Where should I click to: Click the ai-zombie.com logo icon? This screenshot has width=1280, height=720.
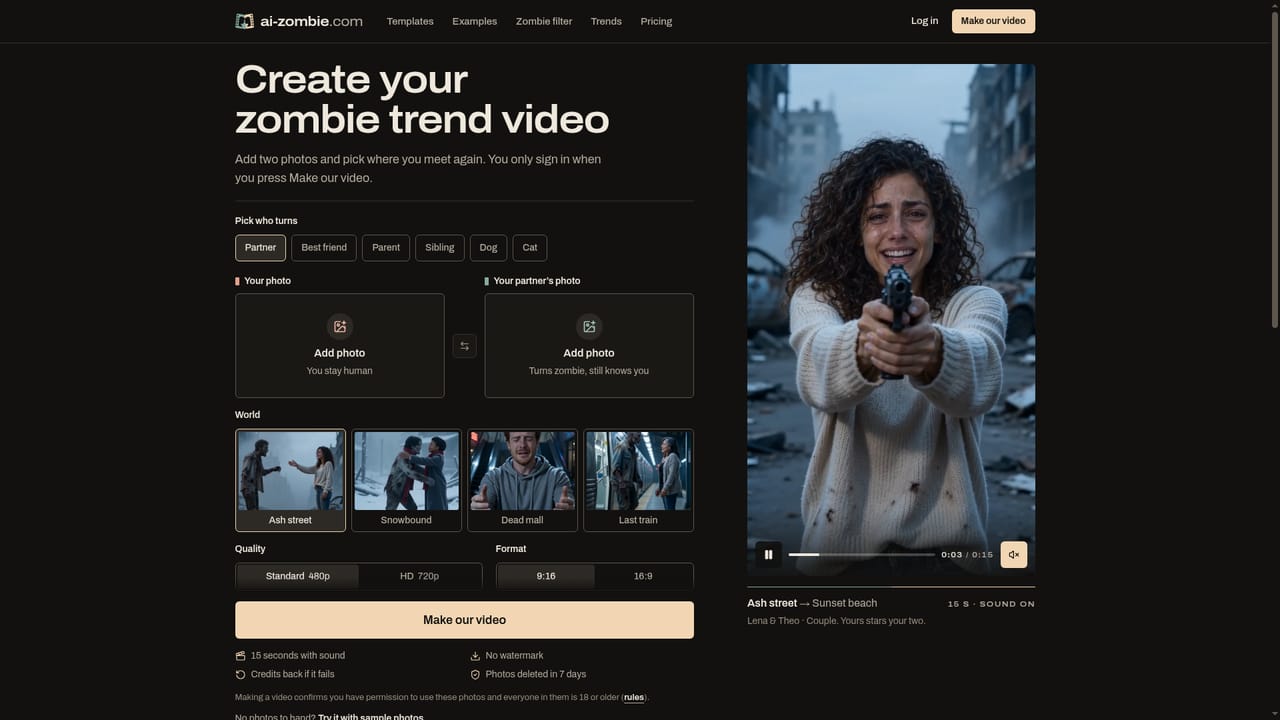coord(244,21)
